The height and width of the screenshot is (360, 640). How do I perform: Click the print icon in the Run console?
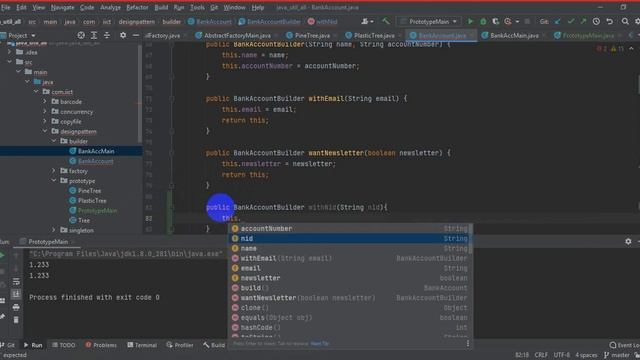[16, 307]
